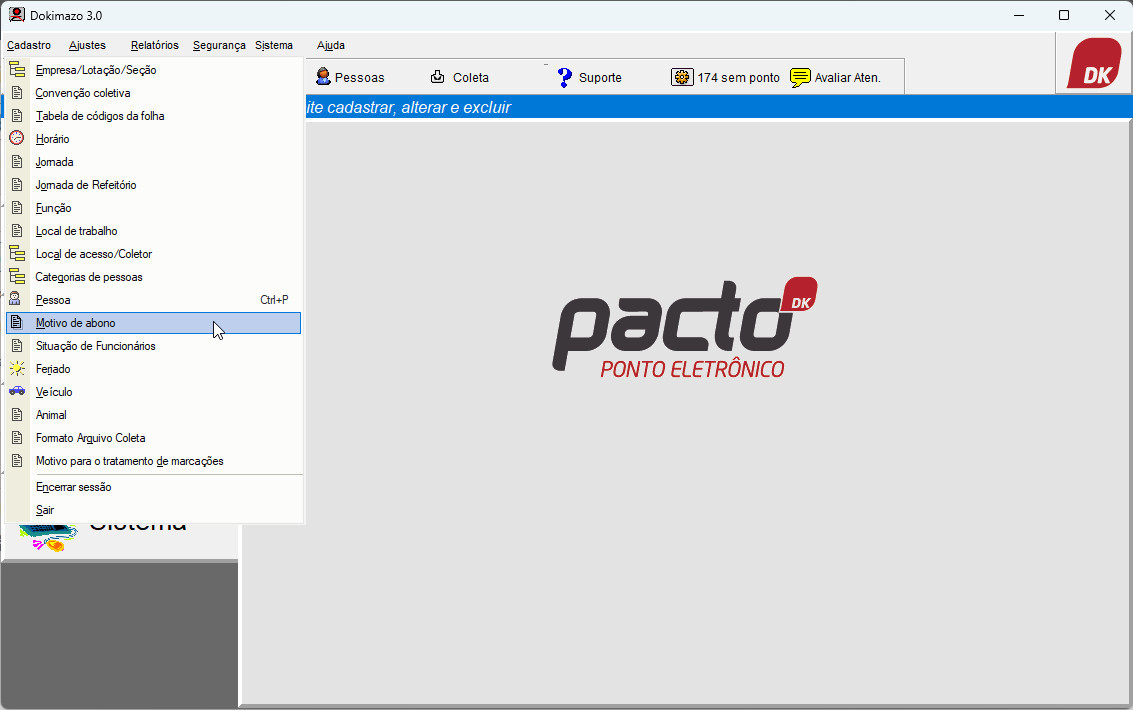Click Encerrar sessão to log out
This screenshot has height=710, width=1133.
pyautogui.click(x=74, y=487)
